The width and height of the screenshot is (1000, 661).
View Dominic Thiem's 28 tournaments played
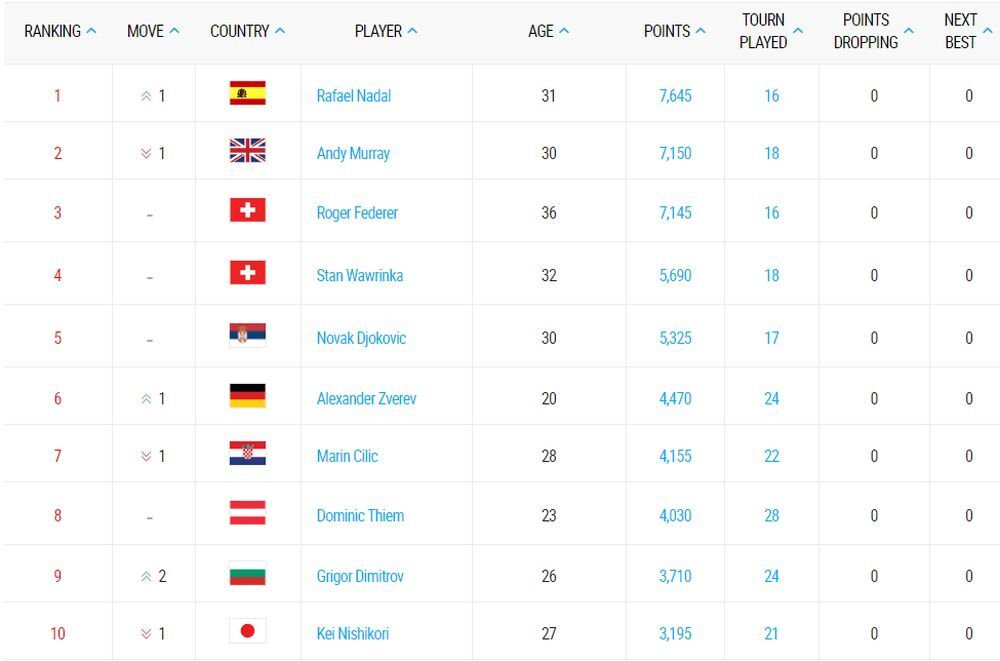(x=771, y=516)
